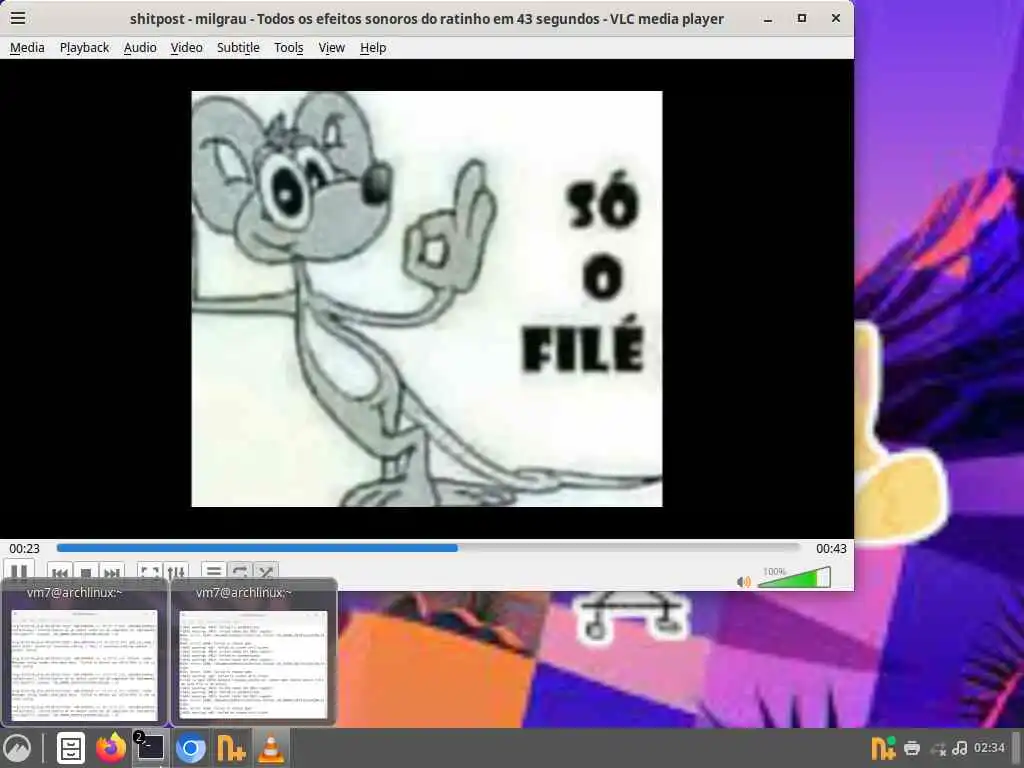Viewport: 1024px width, 768px height.
Task: Open the printer tray icon
Action: point(912,748)
